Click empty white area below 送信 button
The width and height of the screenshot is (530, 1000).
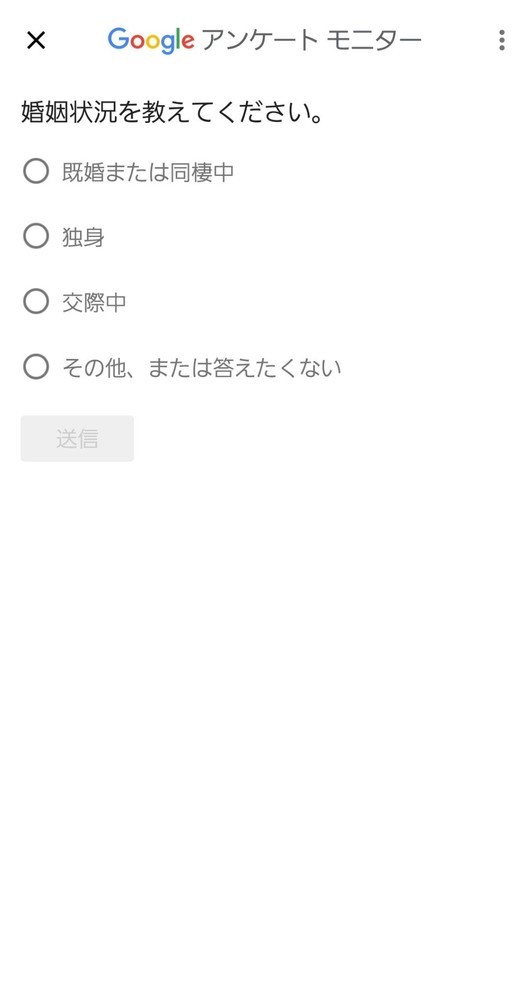[265, 702]
